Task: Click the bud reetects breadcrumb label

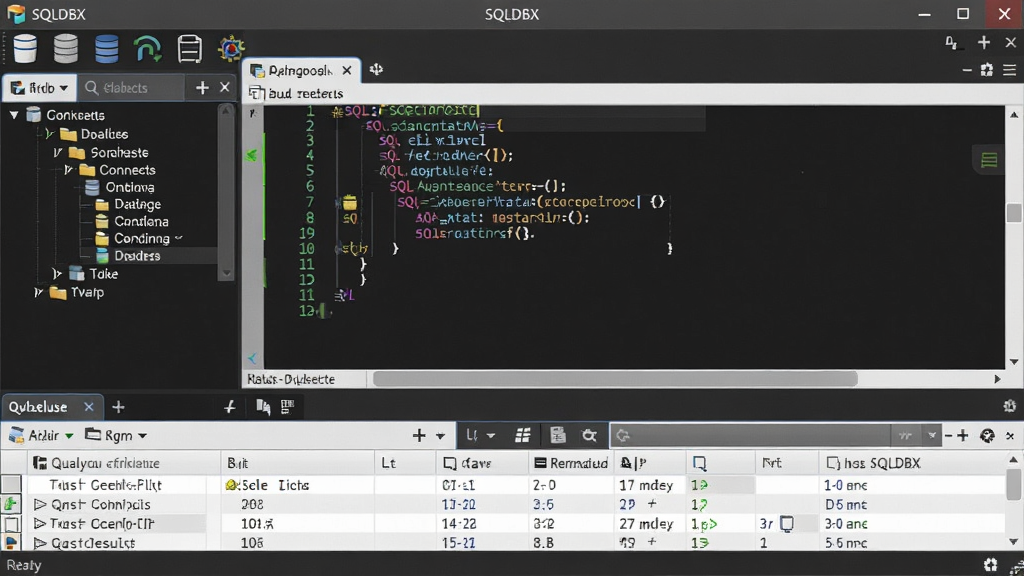Action: tap(306, 93)
